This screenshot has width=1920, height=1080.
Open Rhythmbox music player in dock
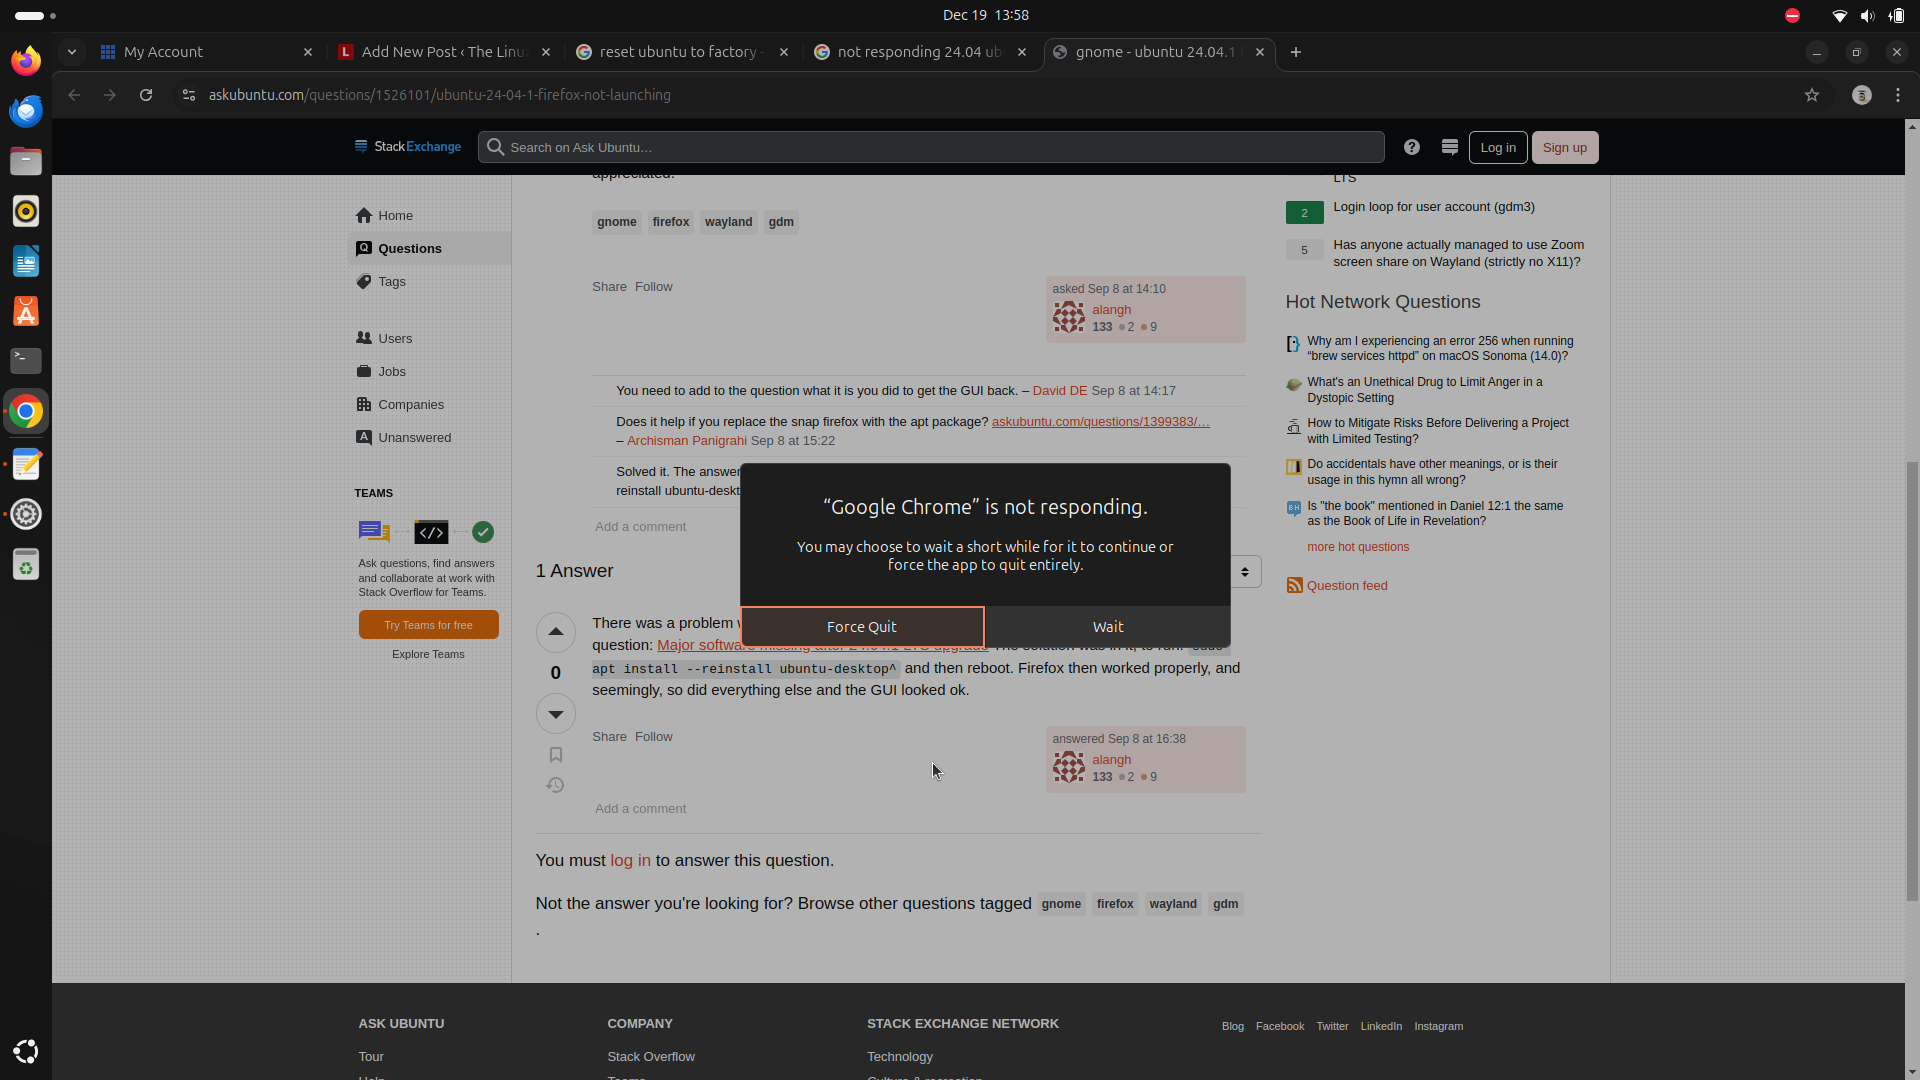tap(26, 211)
